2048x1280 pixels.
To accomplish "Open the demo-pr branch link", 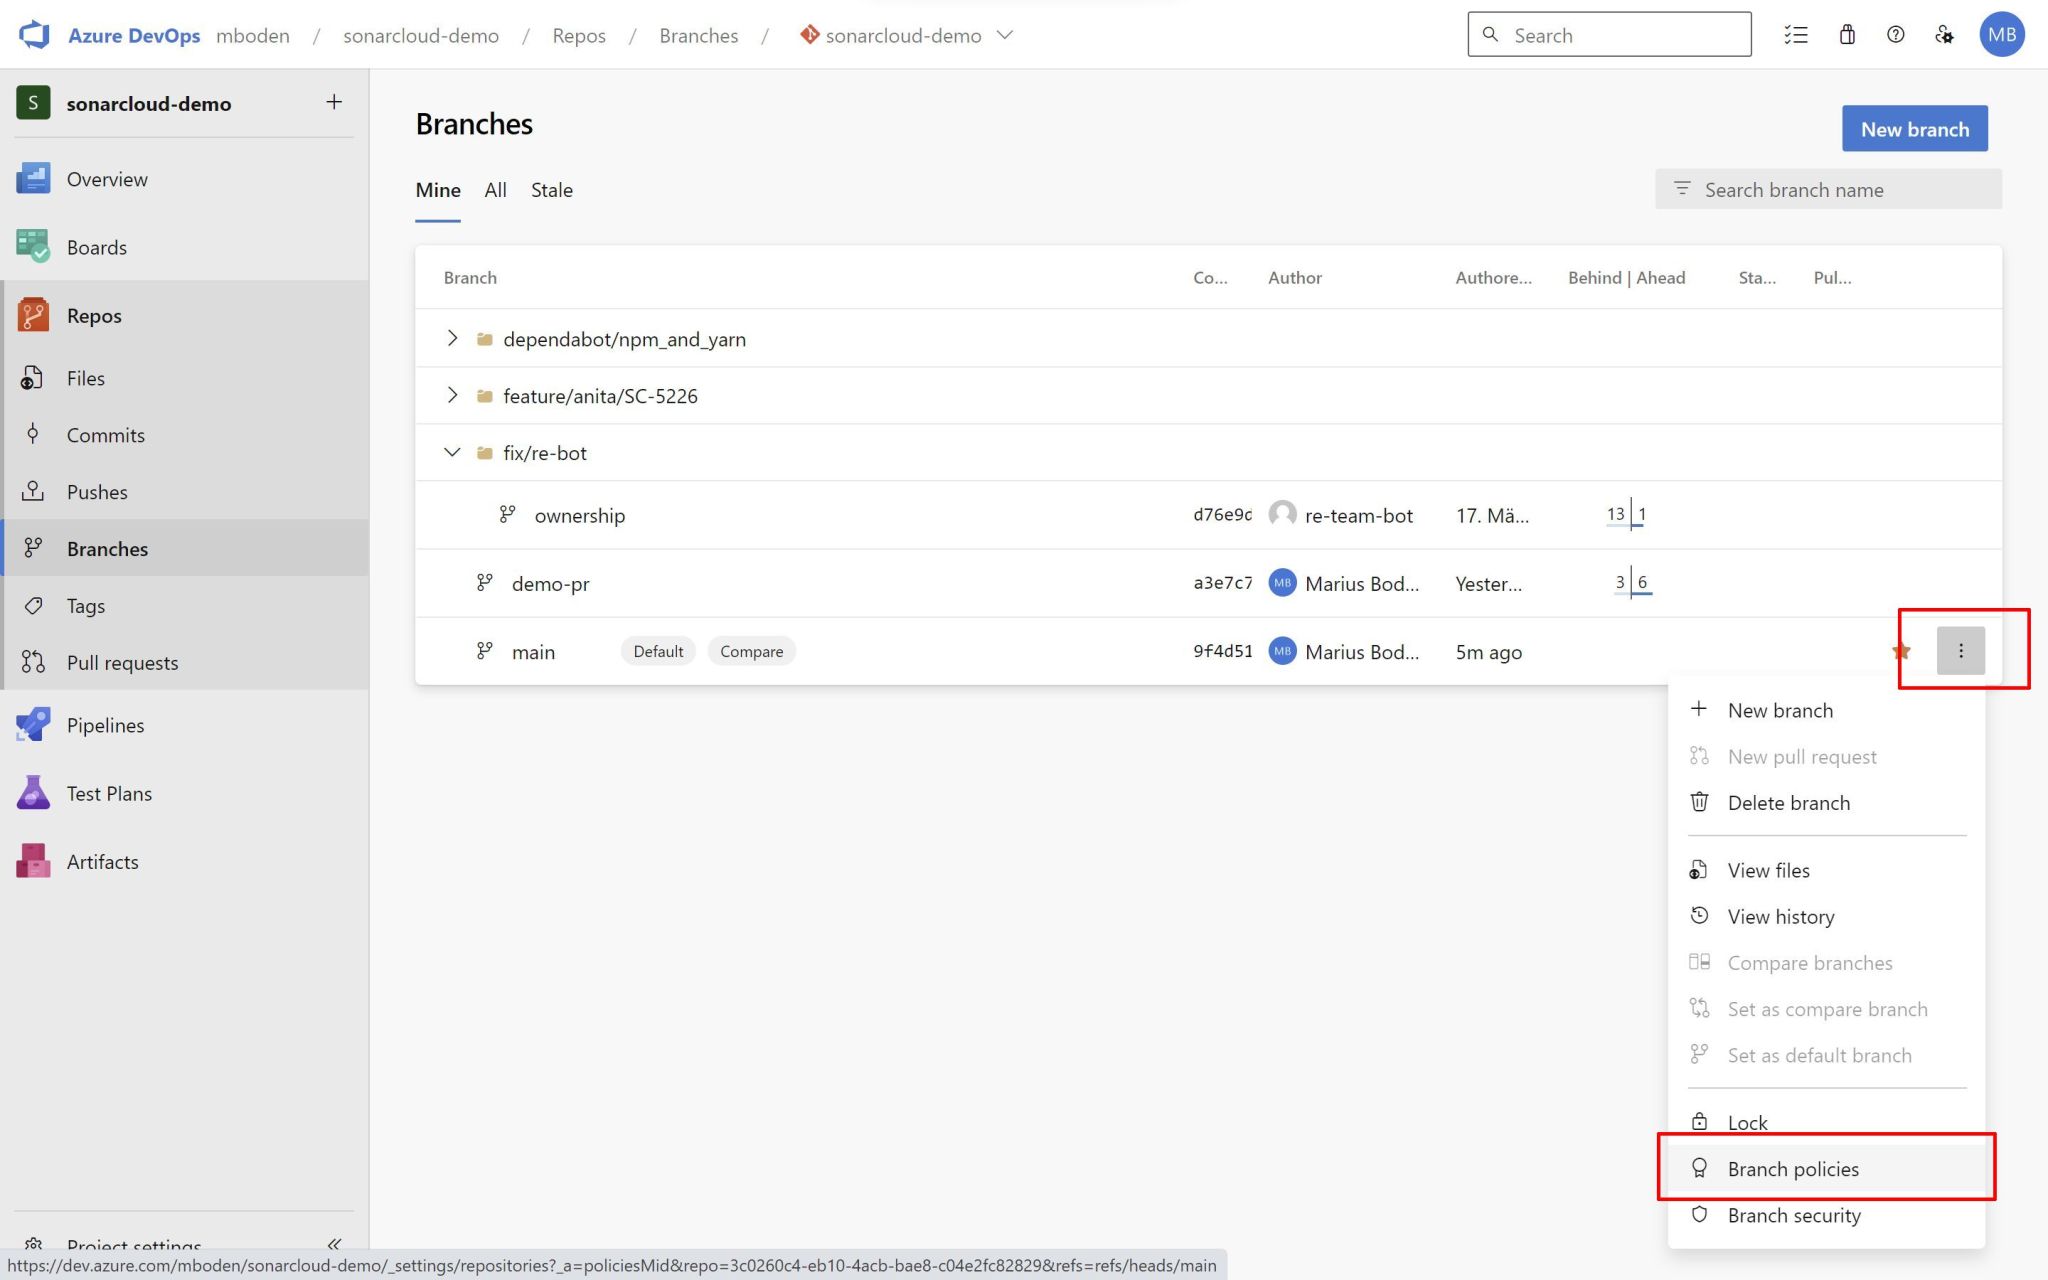I will (x=550, y=583).
